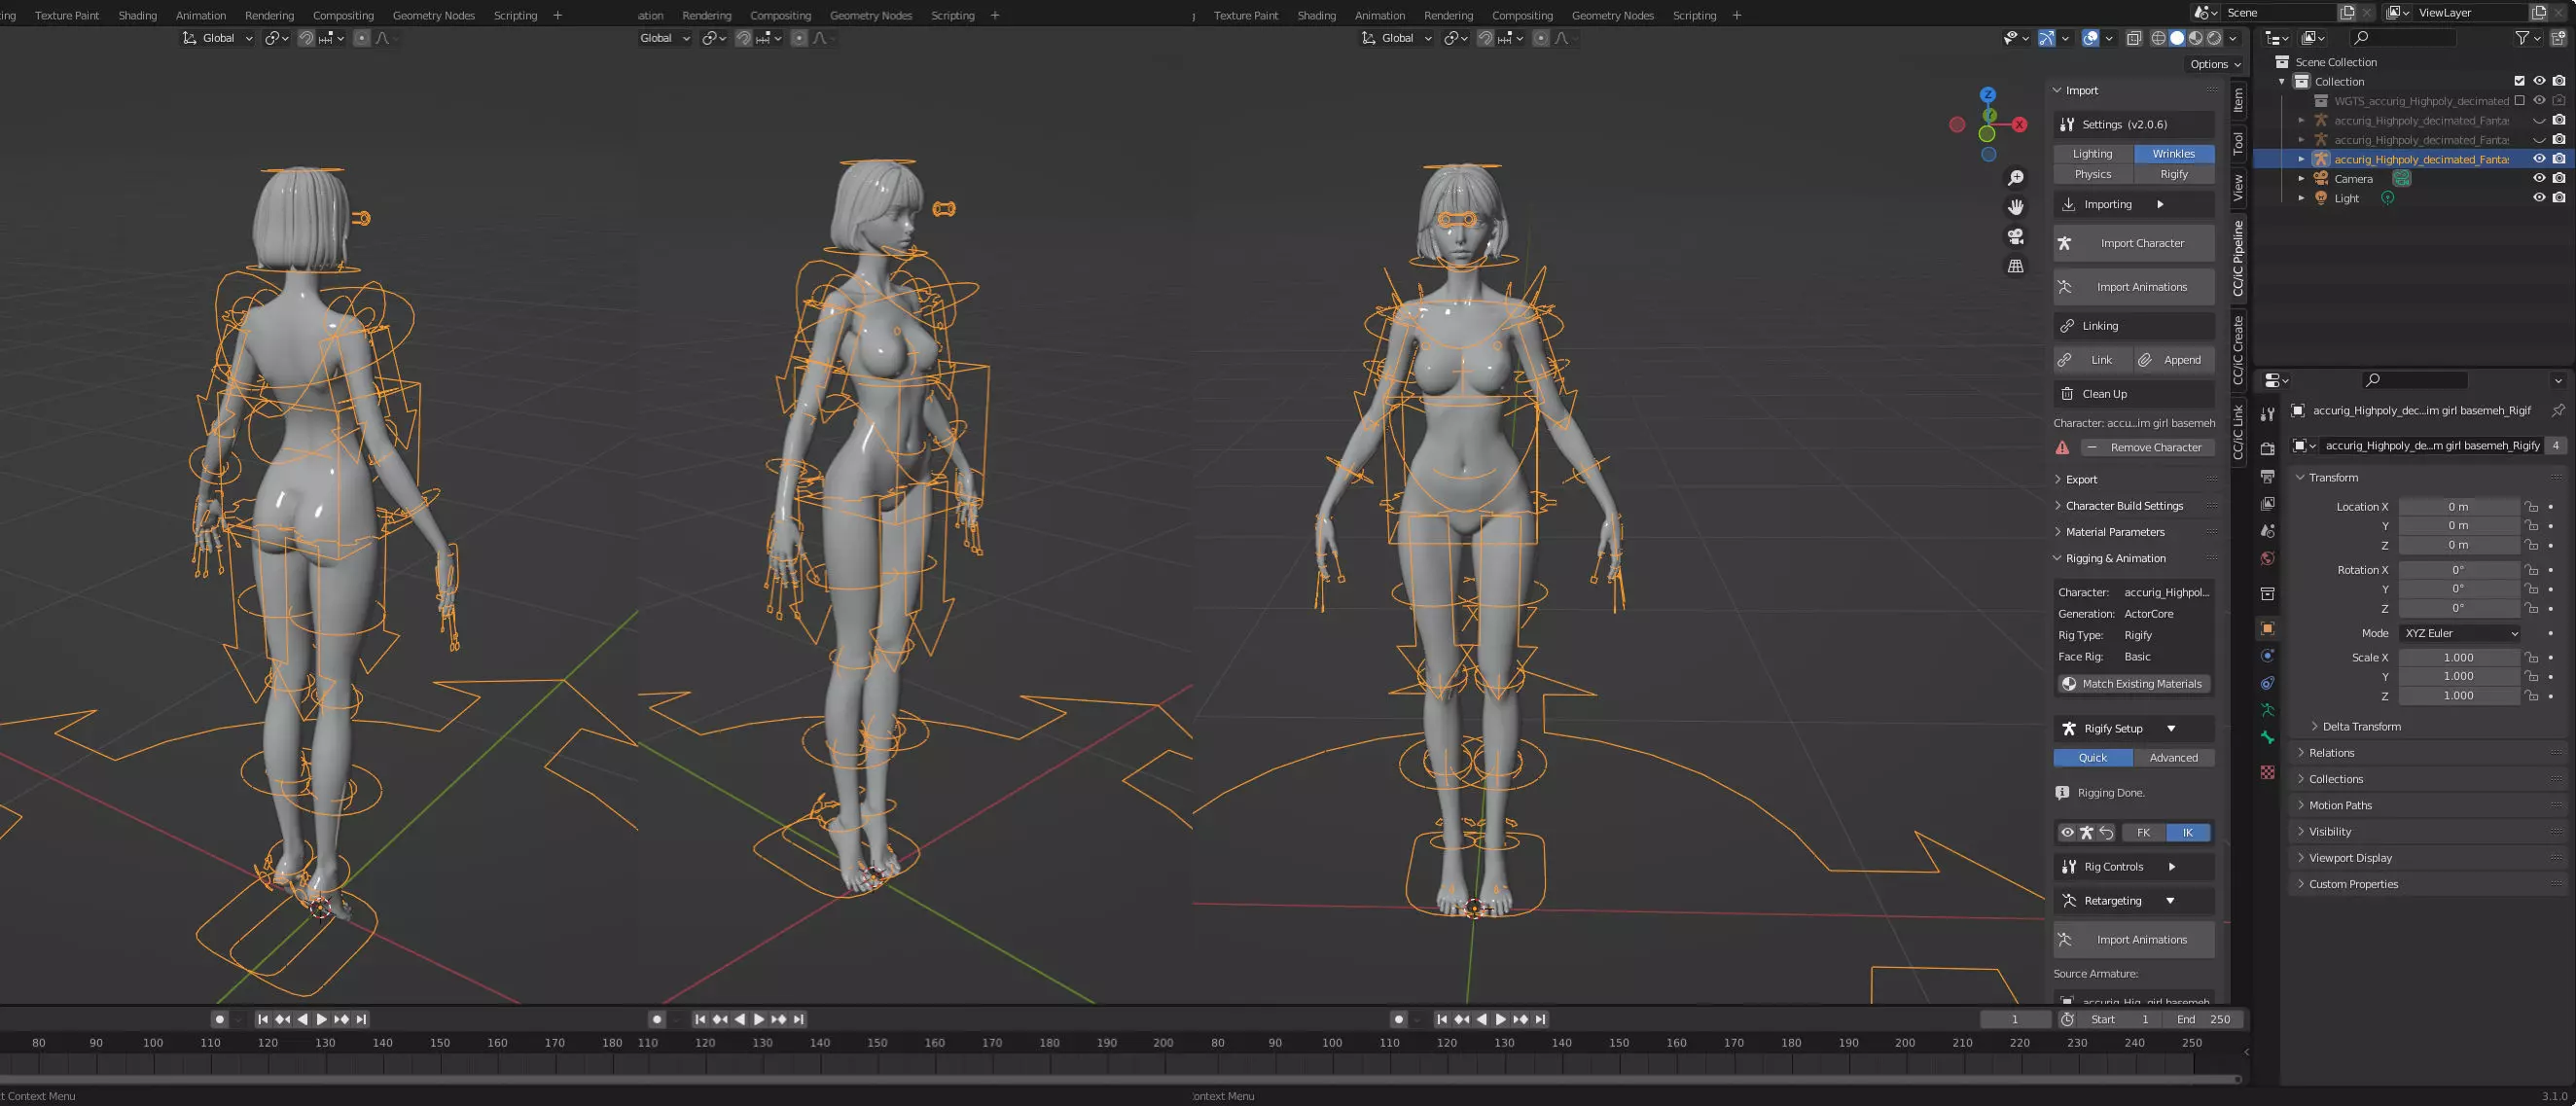Enable WGTS_accurig collection checkbox
The width and height of the screenshot is (2576, 1106).
point(2520,101)
